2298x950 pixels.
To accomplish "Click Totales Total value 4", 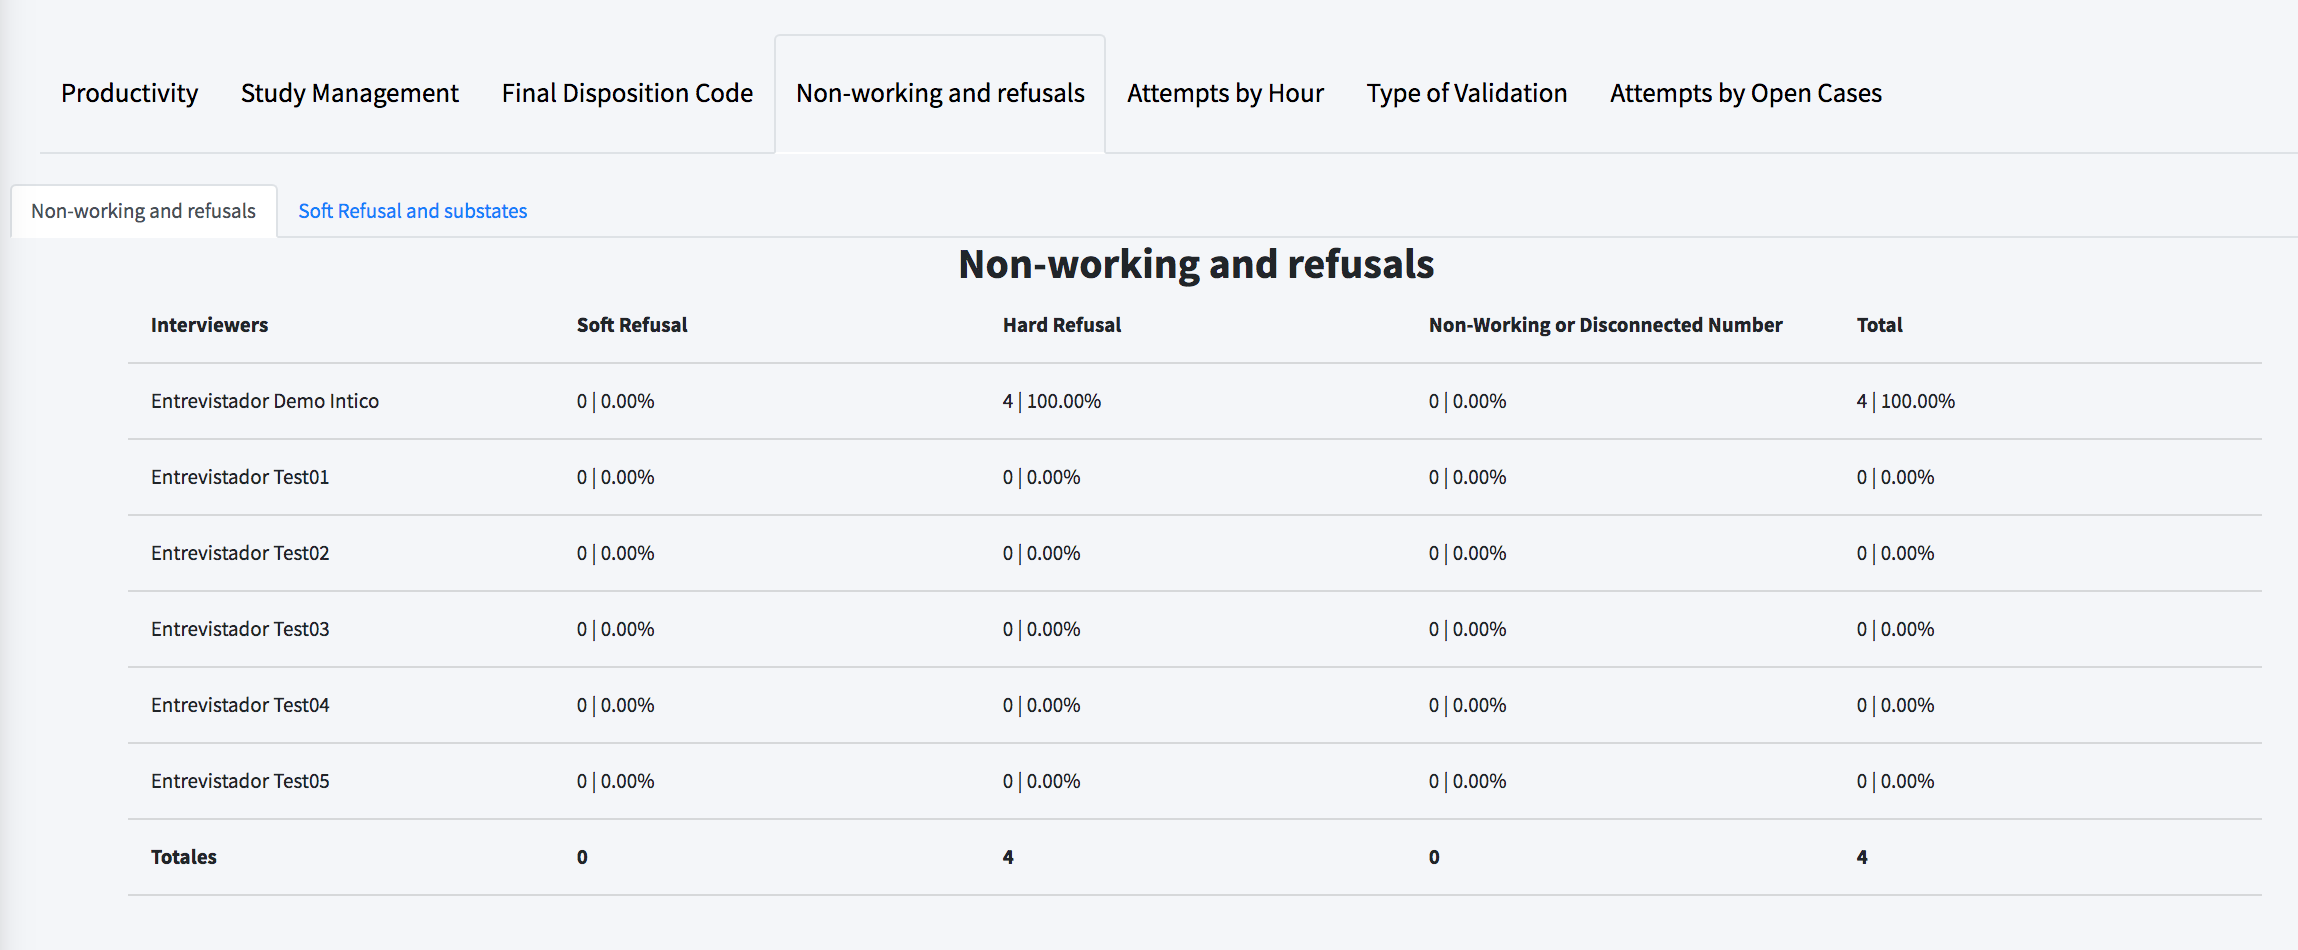I will click(x=1862, y=857).
